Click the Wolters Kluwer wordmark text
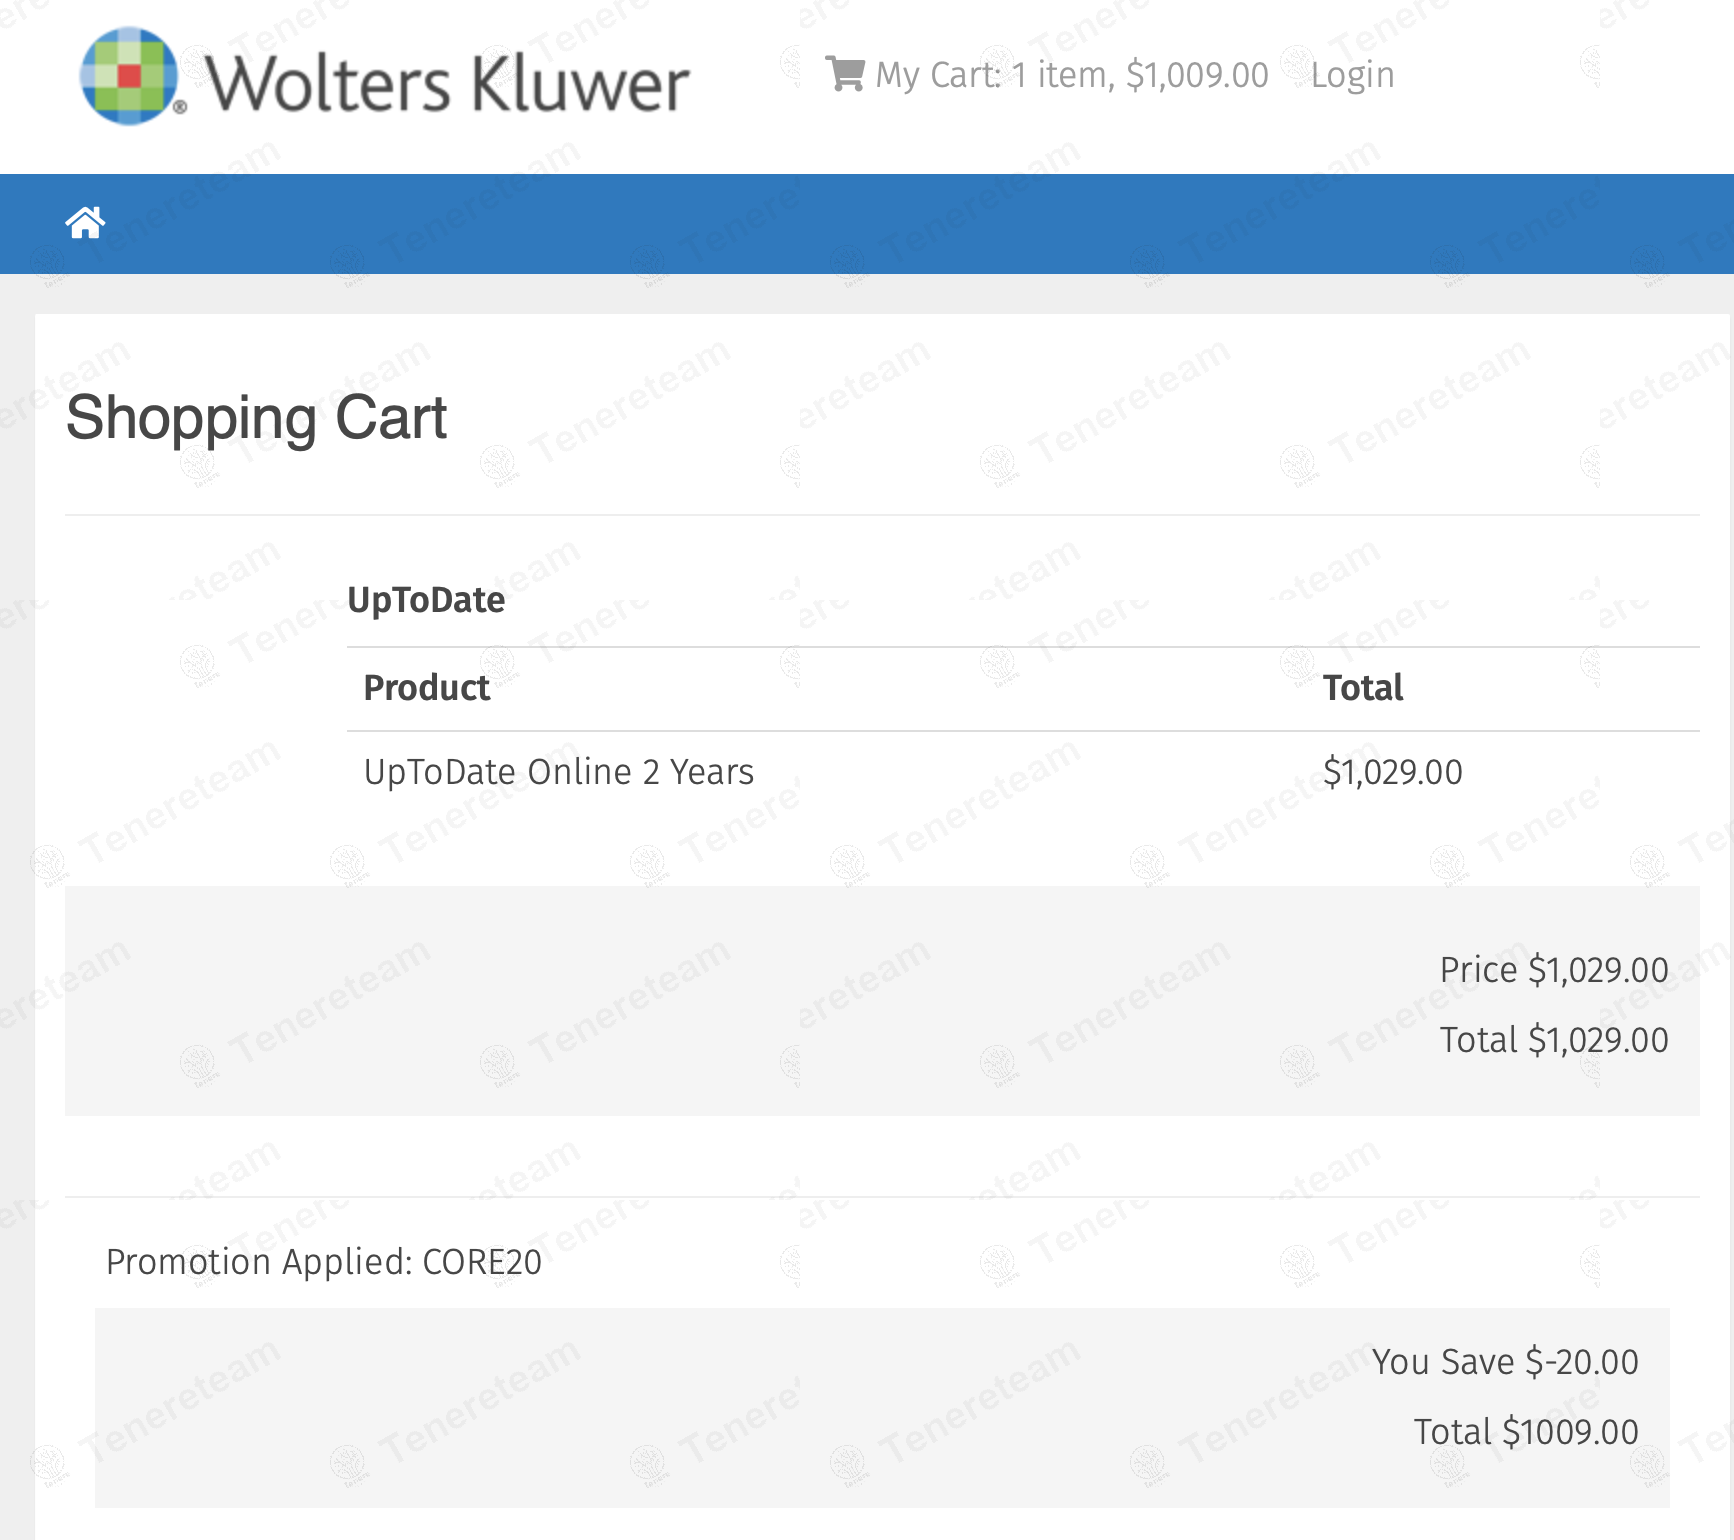1734x1540 pixels. [x=447, y=83]
